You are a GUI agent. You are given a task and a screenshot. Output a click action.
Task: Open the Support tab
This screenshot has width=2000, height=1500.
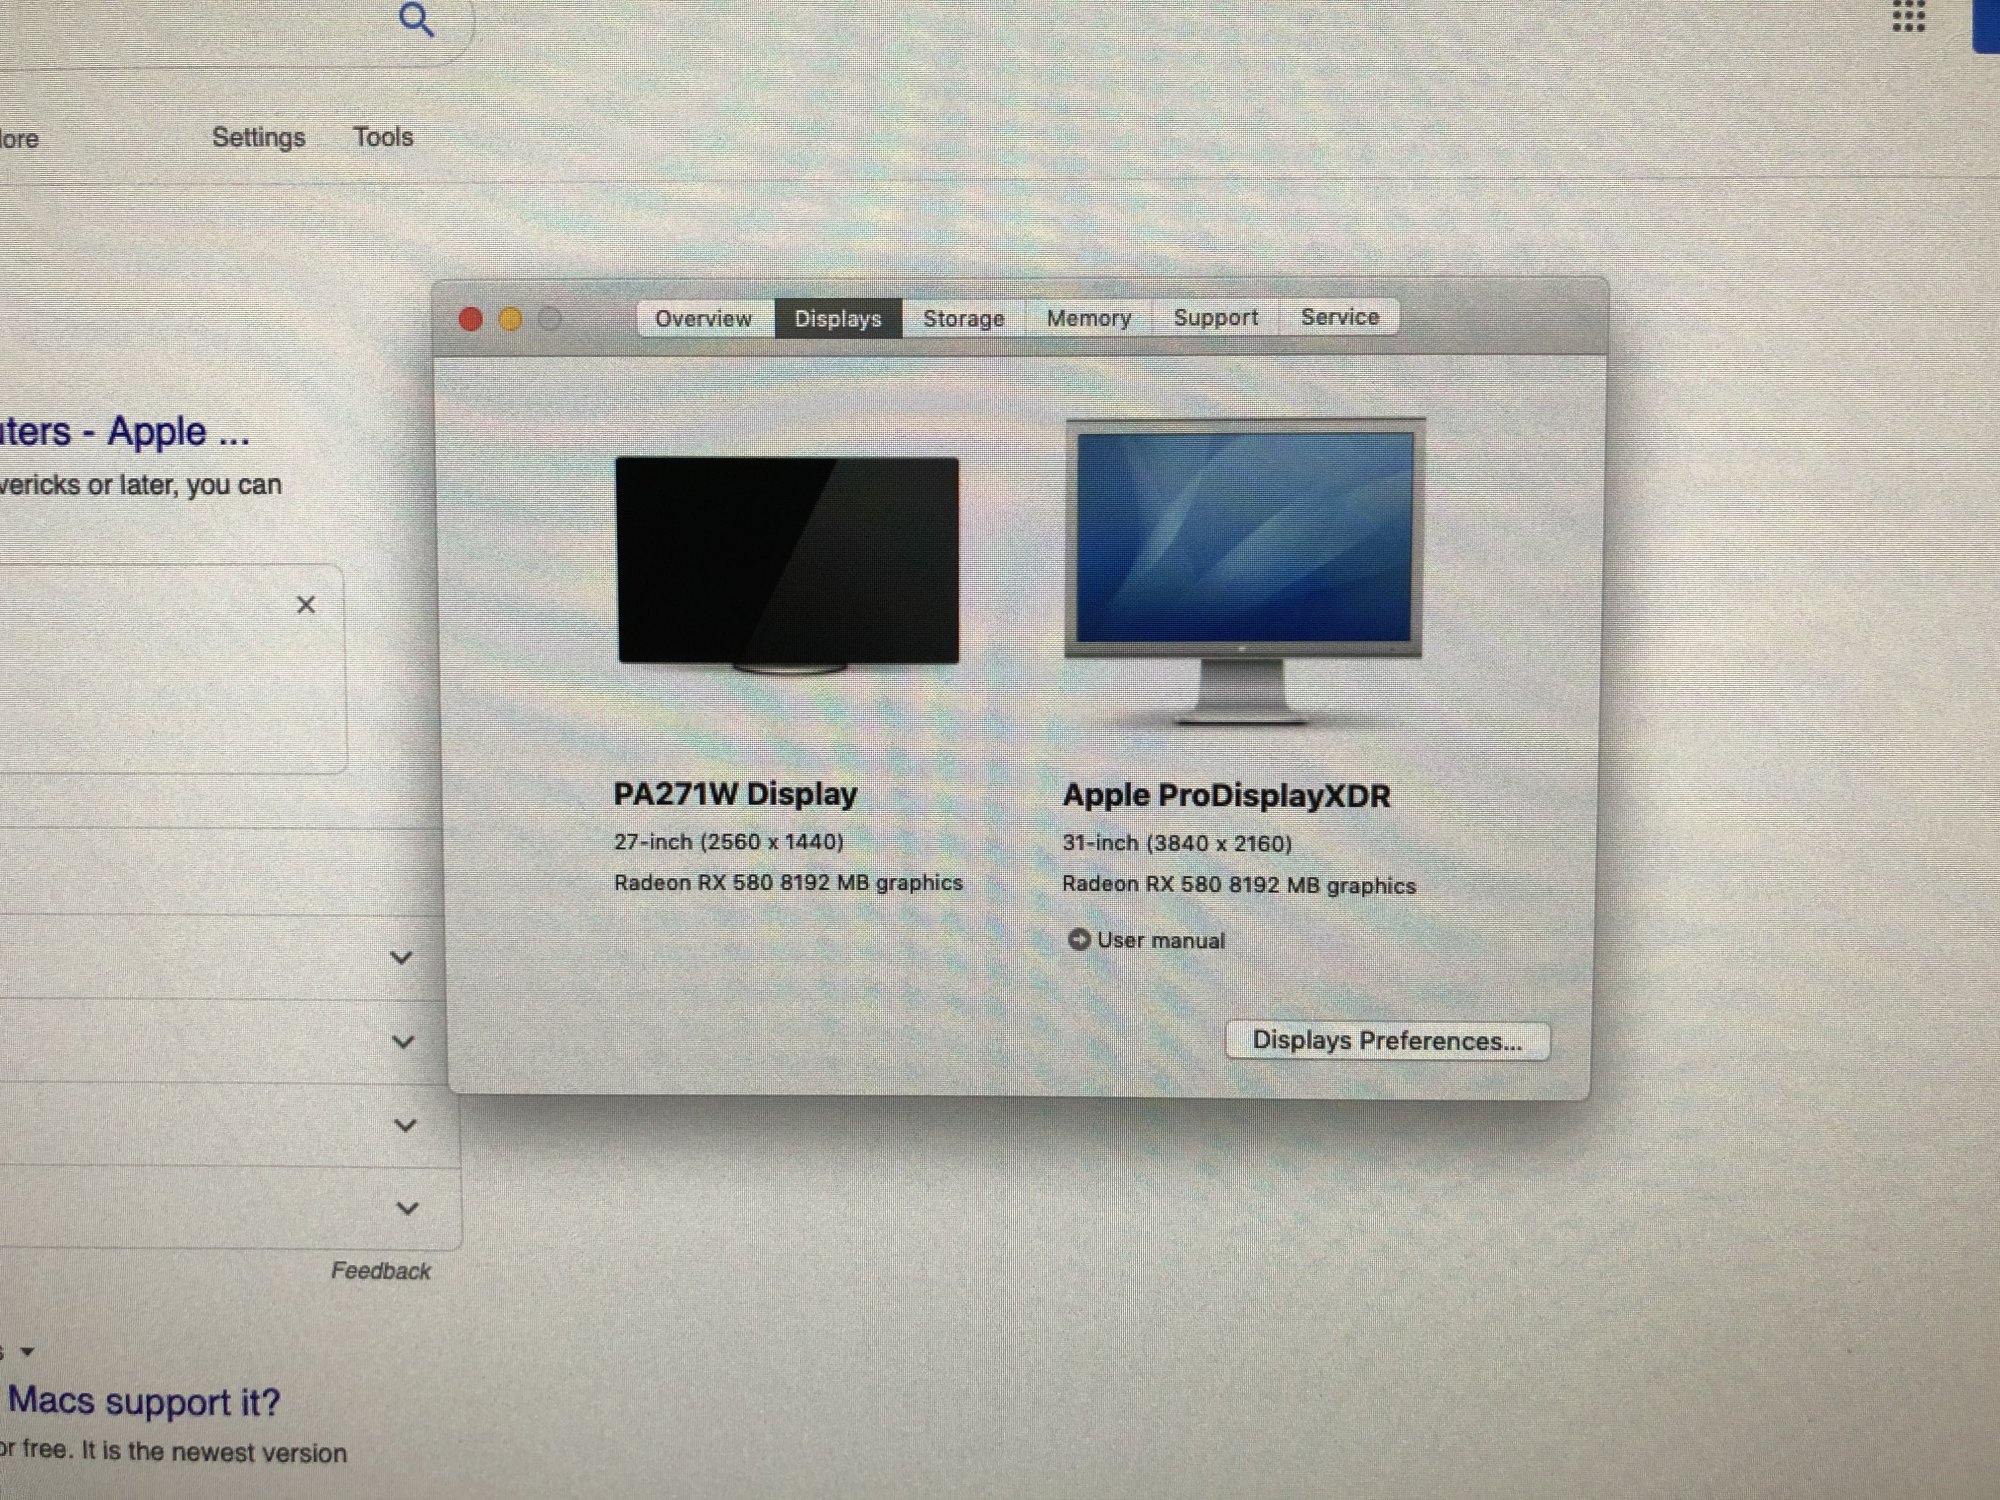[x=1215, y=317]
